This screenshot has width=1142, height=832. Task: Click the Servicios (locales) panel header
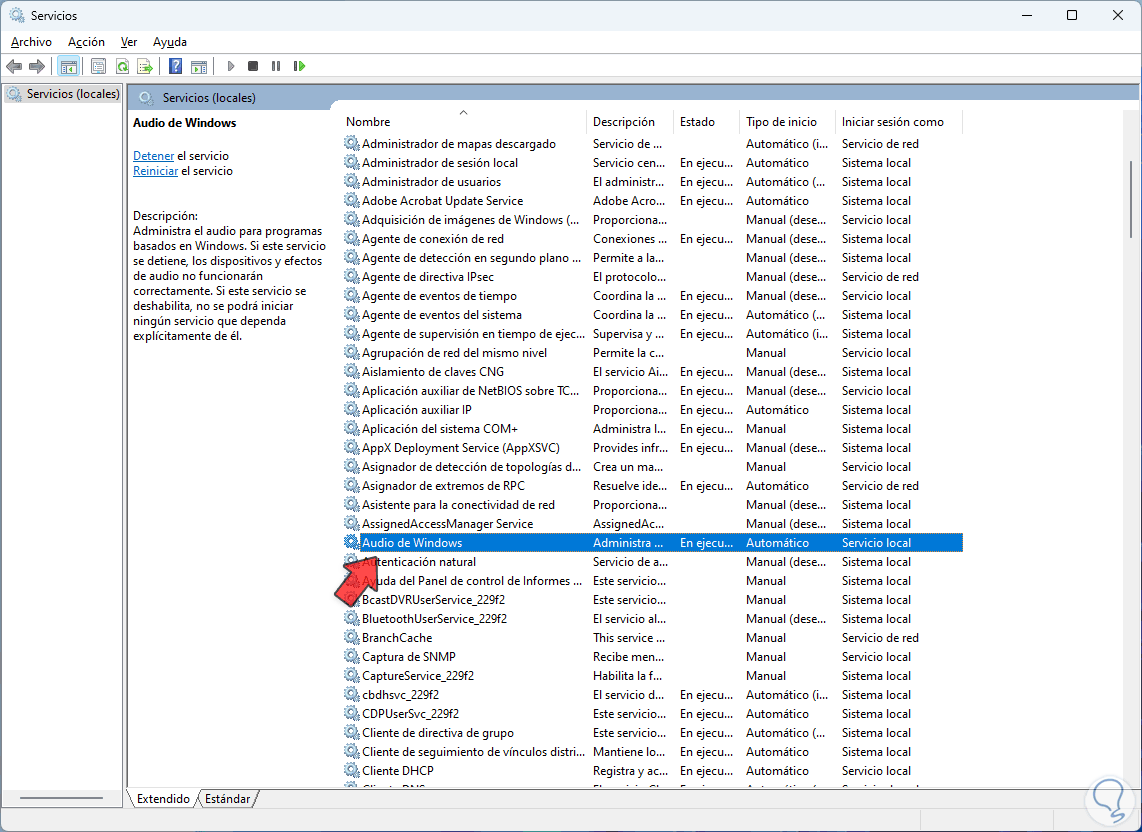click(208, 98)
